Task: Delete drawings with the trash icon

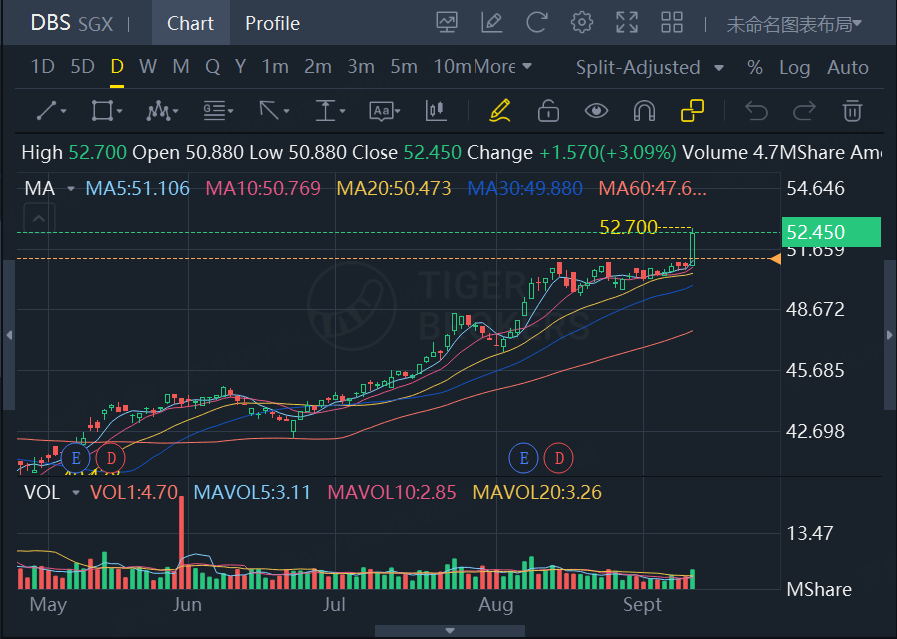Action: pos(852,110)
